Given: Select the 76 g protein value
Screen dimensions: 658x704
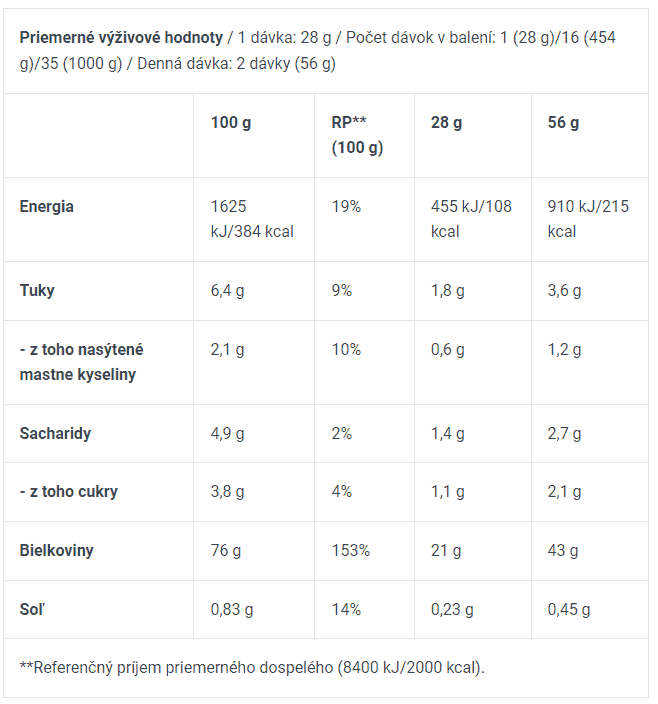Looking at the screenshot, I should coord(226,550).
